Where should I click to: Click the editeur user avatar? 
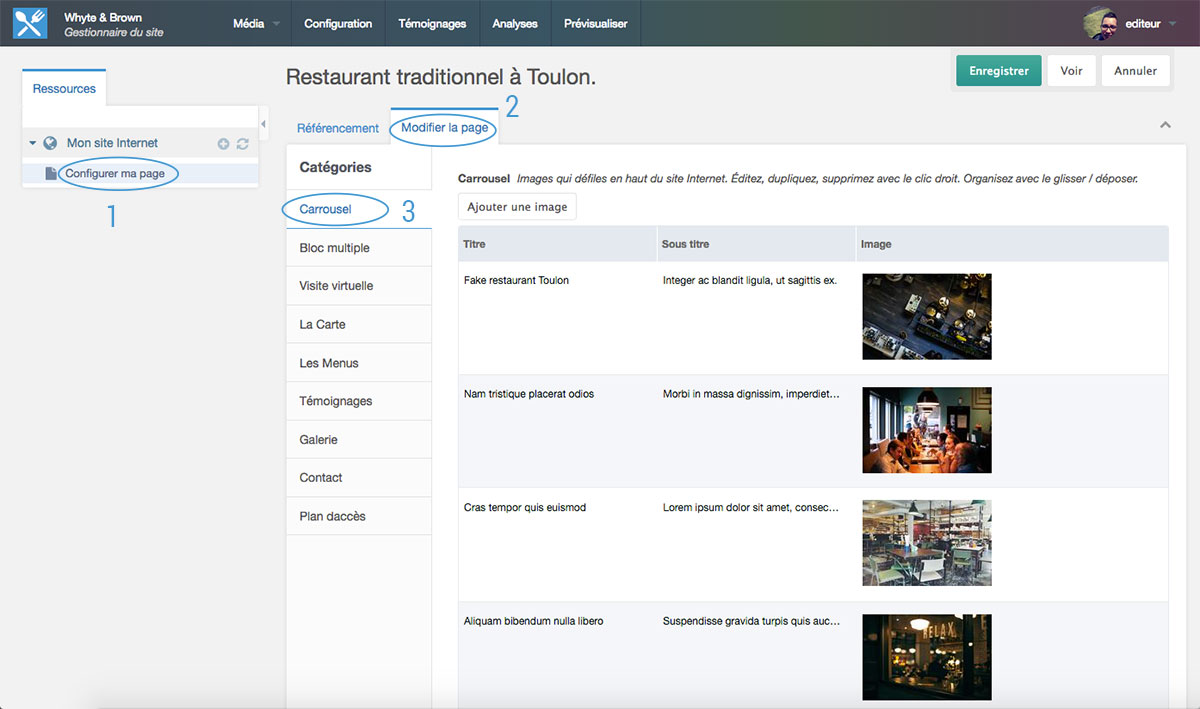[x=1101, y=23]
